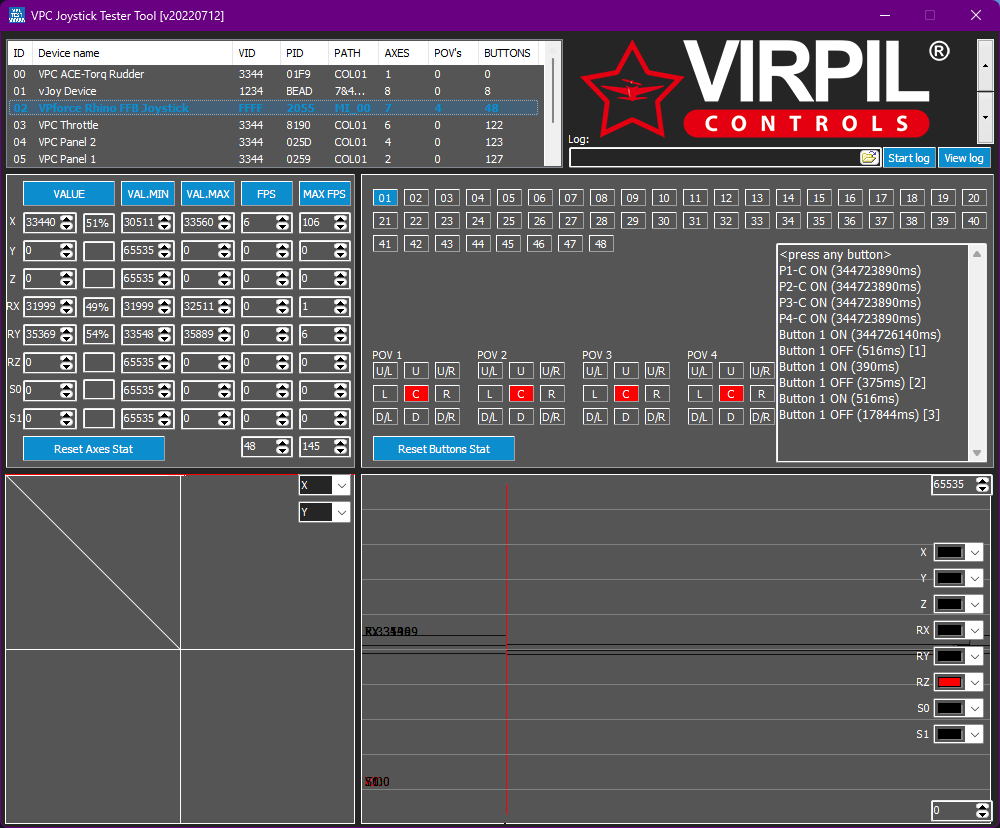Click the RY VAL.MAX stepper arrows
Image resolution: width=1000 pixels, height=828 pixels.
224,334
